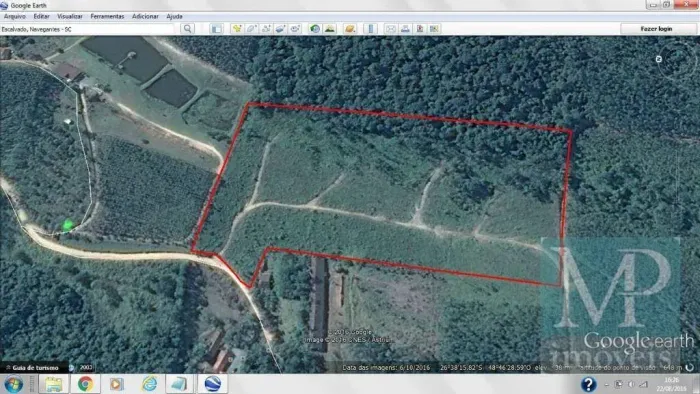Click the coordinates 26°38'15.82"S readout
Screen dimensions: 700x394
(462, 367)
